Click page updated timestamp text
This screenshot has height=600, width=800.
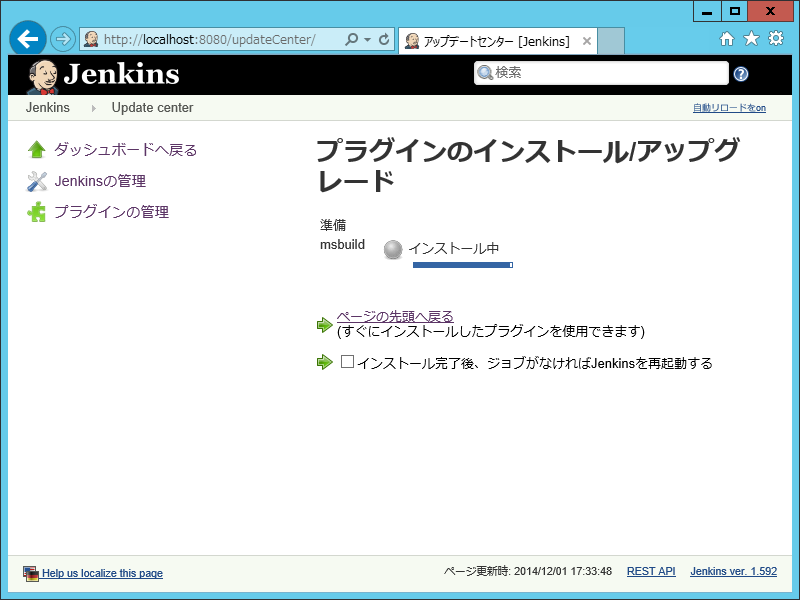pos(528,571)
